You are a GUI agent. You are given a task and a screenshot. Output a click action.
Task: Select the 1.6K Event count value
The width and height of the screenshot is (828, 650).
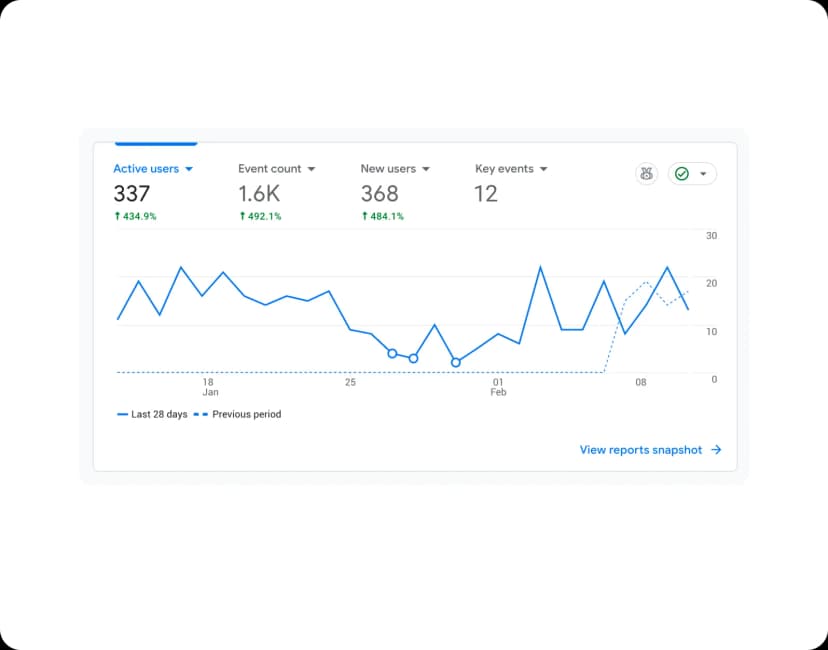258,194
